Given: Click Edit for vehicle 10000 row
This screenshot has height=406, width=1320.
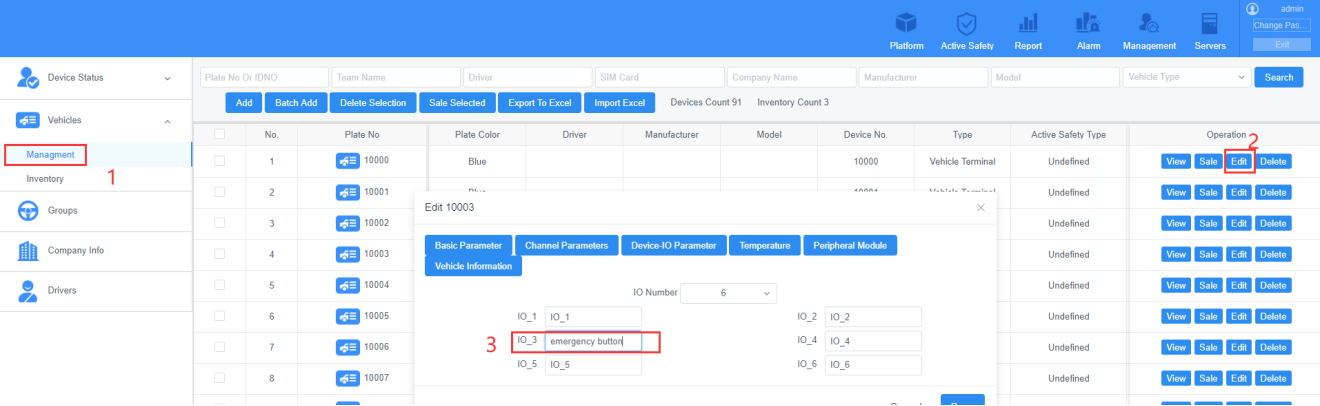Looking at the screenshot, I should [1239, 161].
